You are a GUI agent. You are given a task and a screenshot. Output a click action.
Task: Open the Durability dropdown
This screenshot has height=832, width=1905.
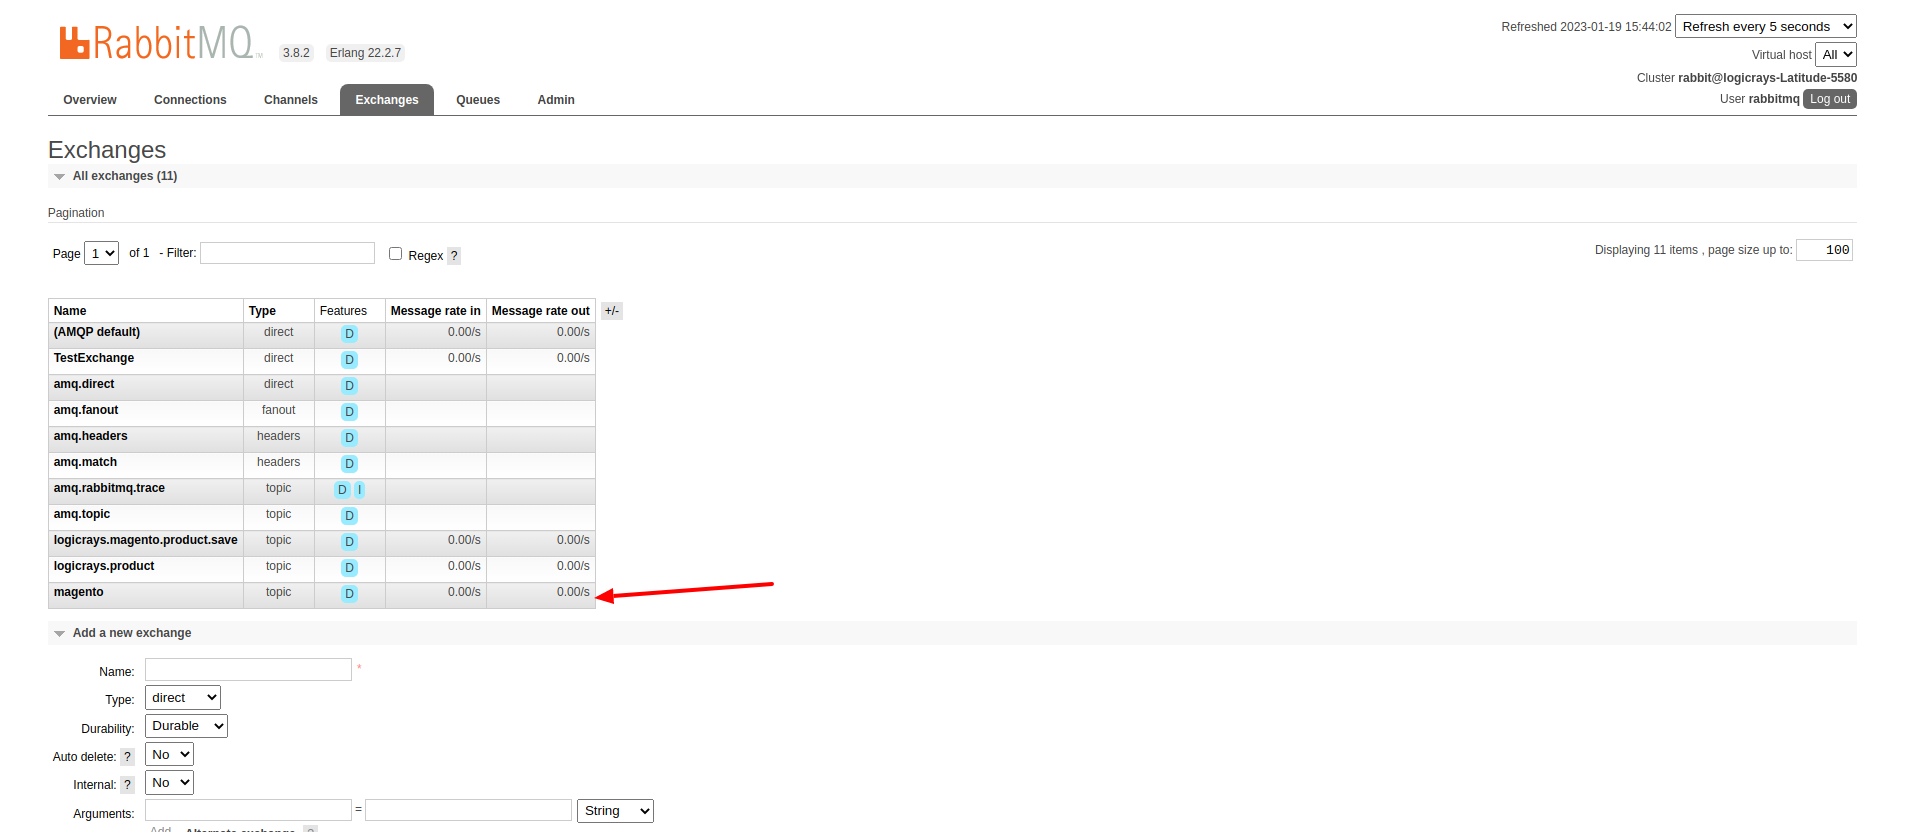(186, 726)
